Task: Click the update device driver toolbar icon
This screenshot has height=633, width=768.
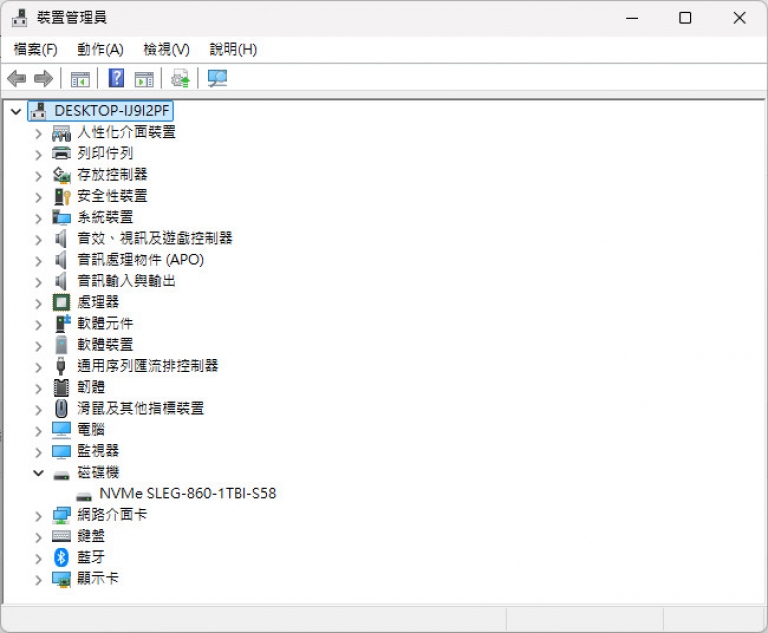Action: (180, 78)
